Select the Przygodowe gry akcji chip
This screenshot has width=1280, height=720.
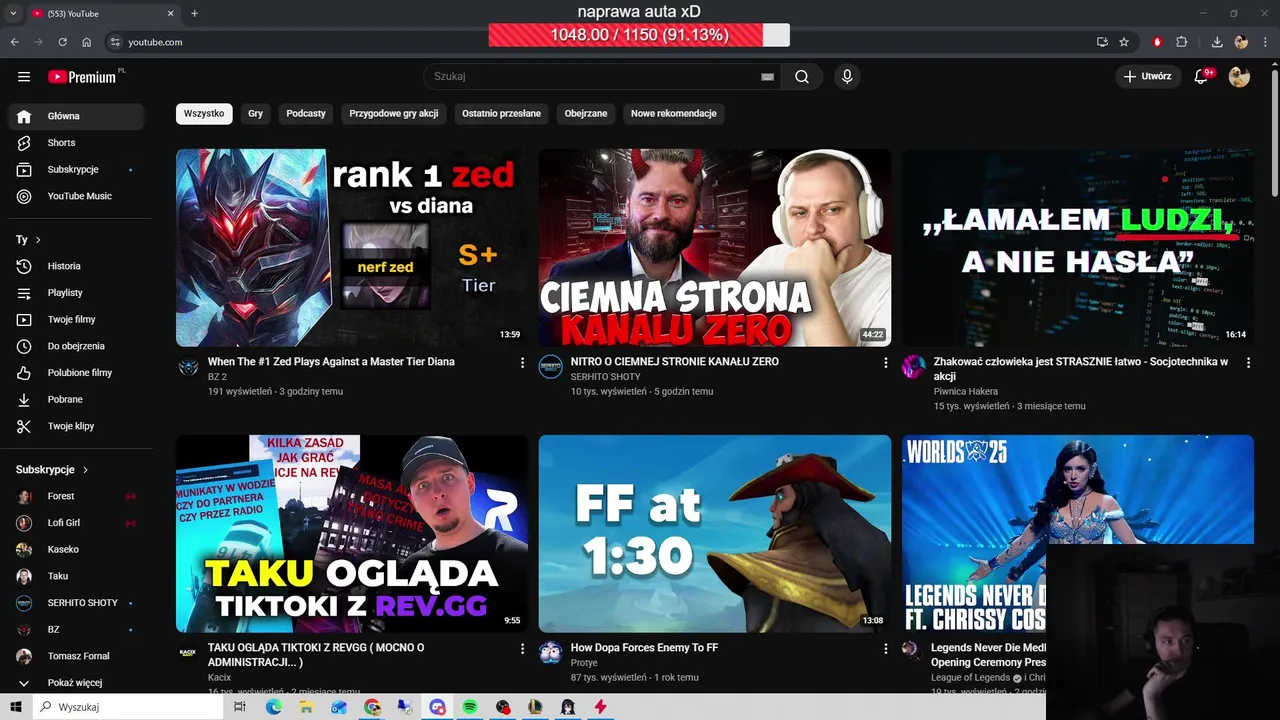(394, 114)
